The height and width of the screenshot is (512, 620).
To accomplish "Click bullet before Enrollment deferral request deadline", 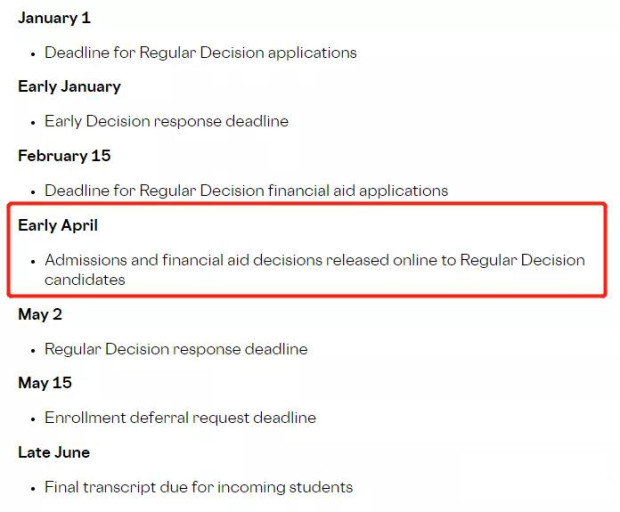I will coord(33,419).
